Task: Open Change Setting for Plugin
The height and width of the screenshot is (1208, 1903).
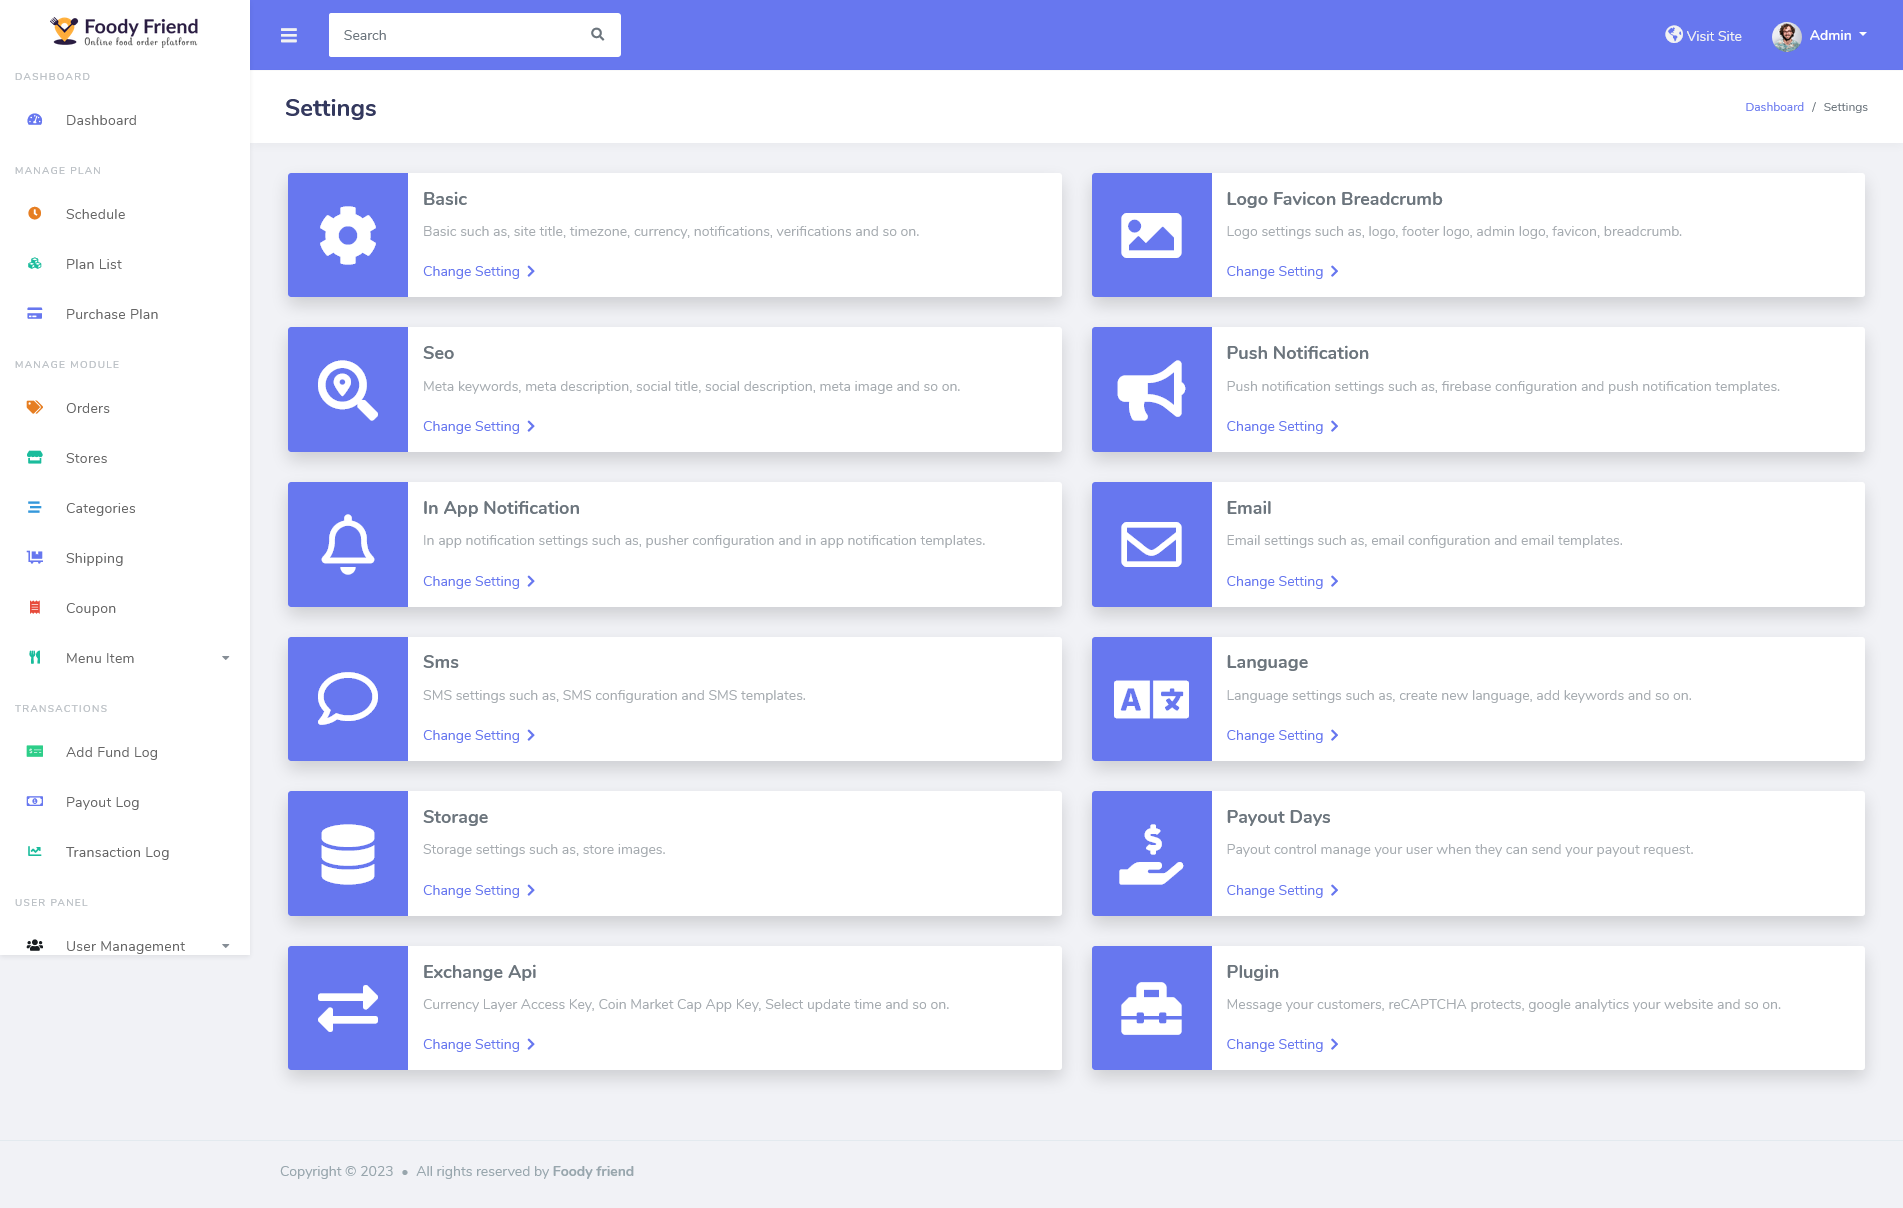Action: point(1282,1044)
